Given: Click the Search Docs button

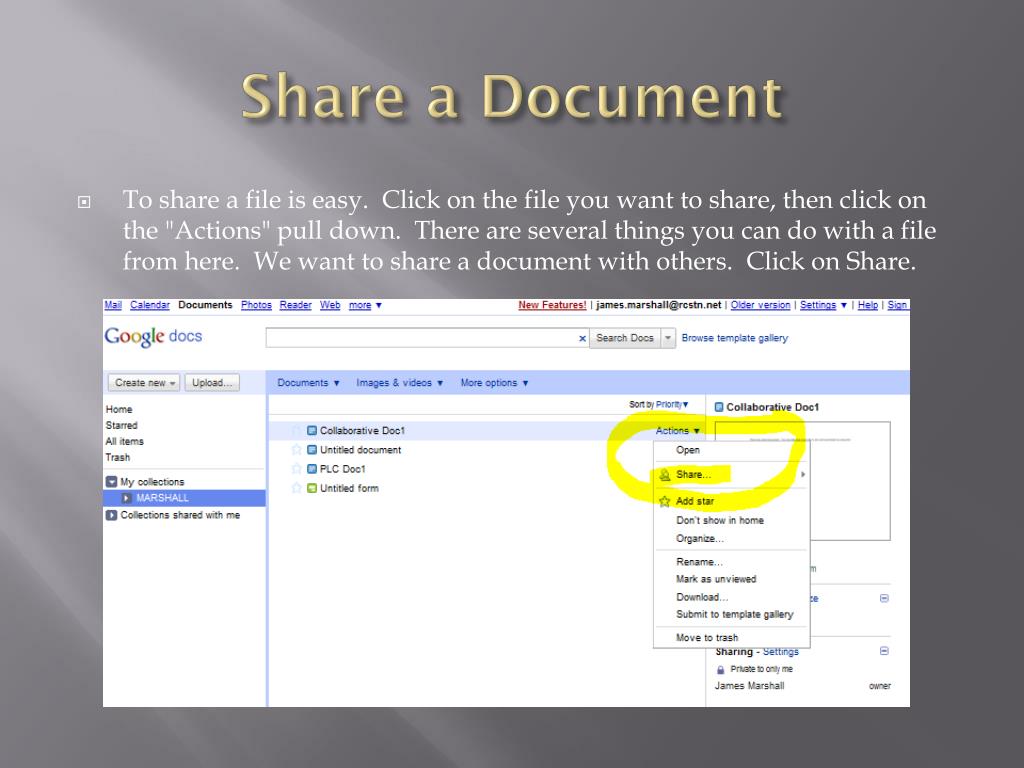Looking at the screenshot, I should coord(624,338).
